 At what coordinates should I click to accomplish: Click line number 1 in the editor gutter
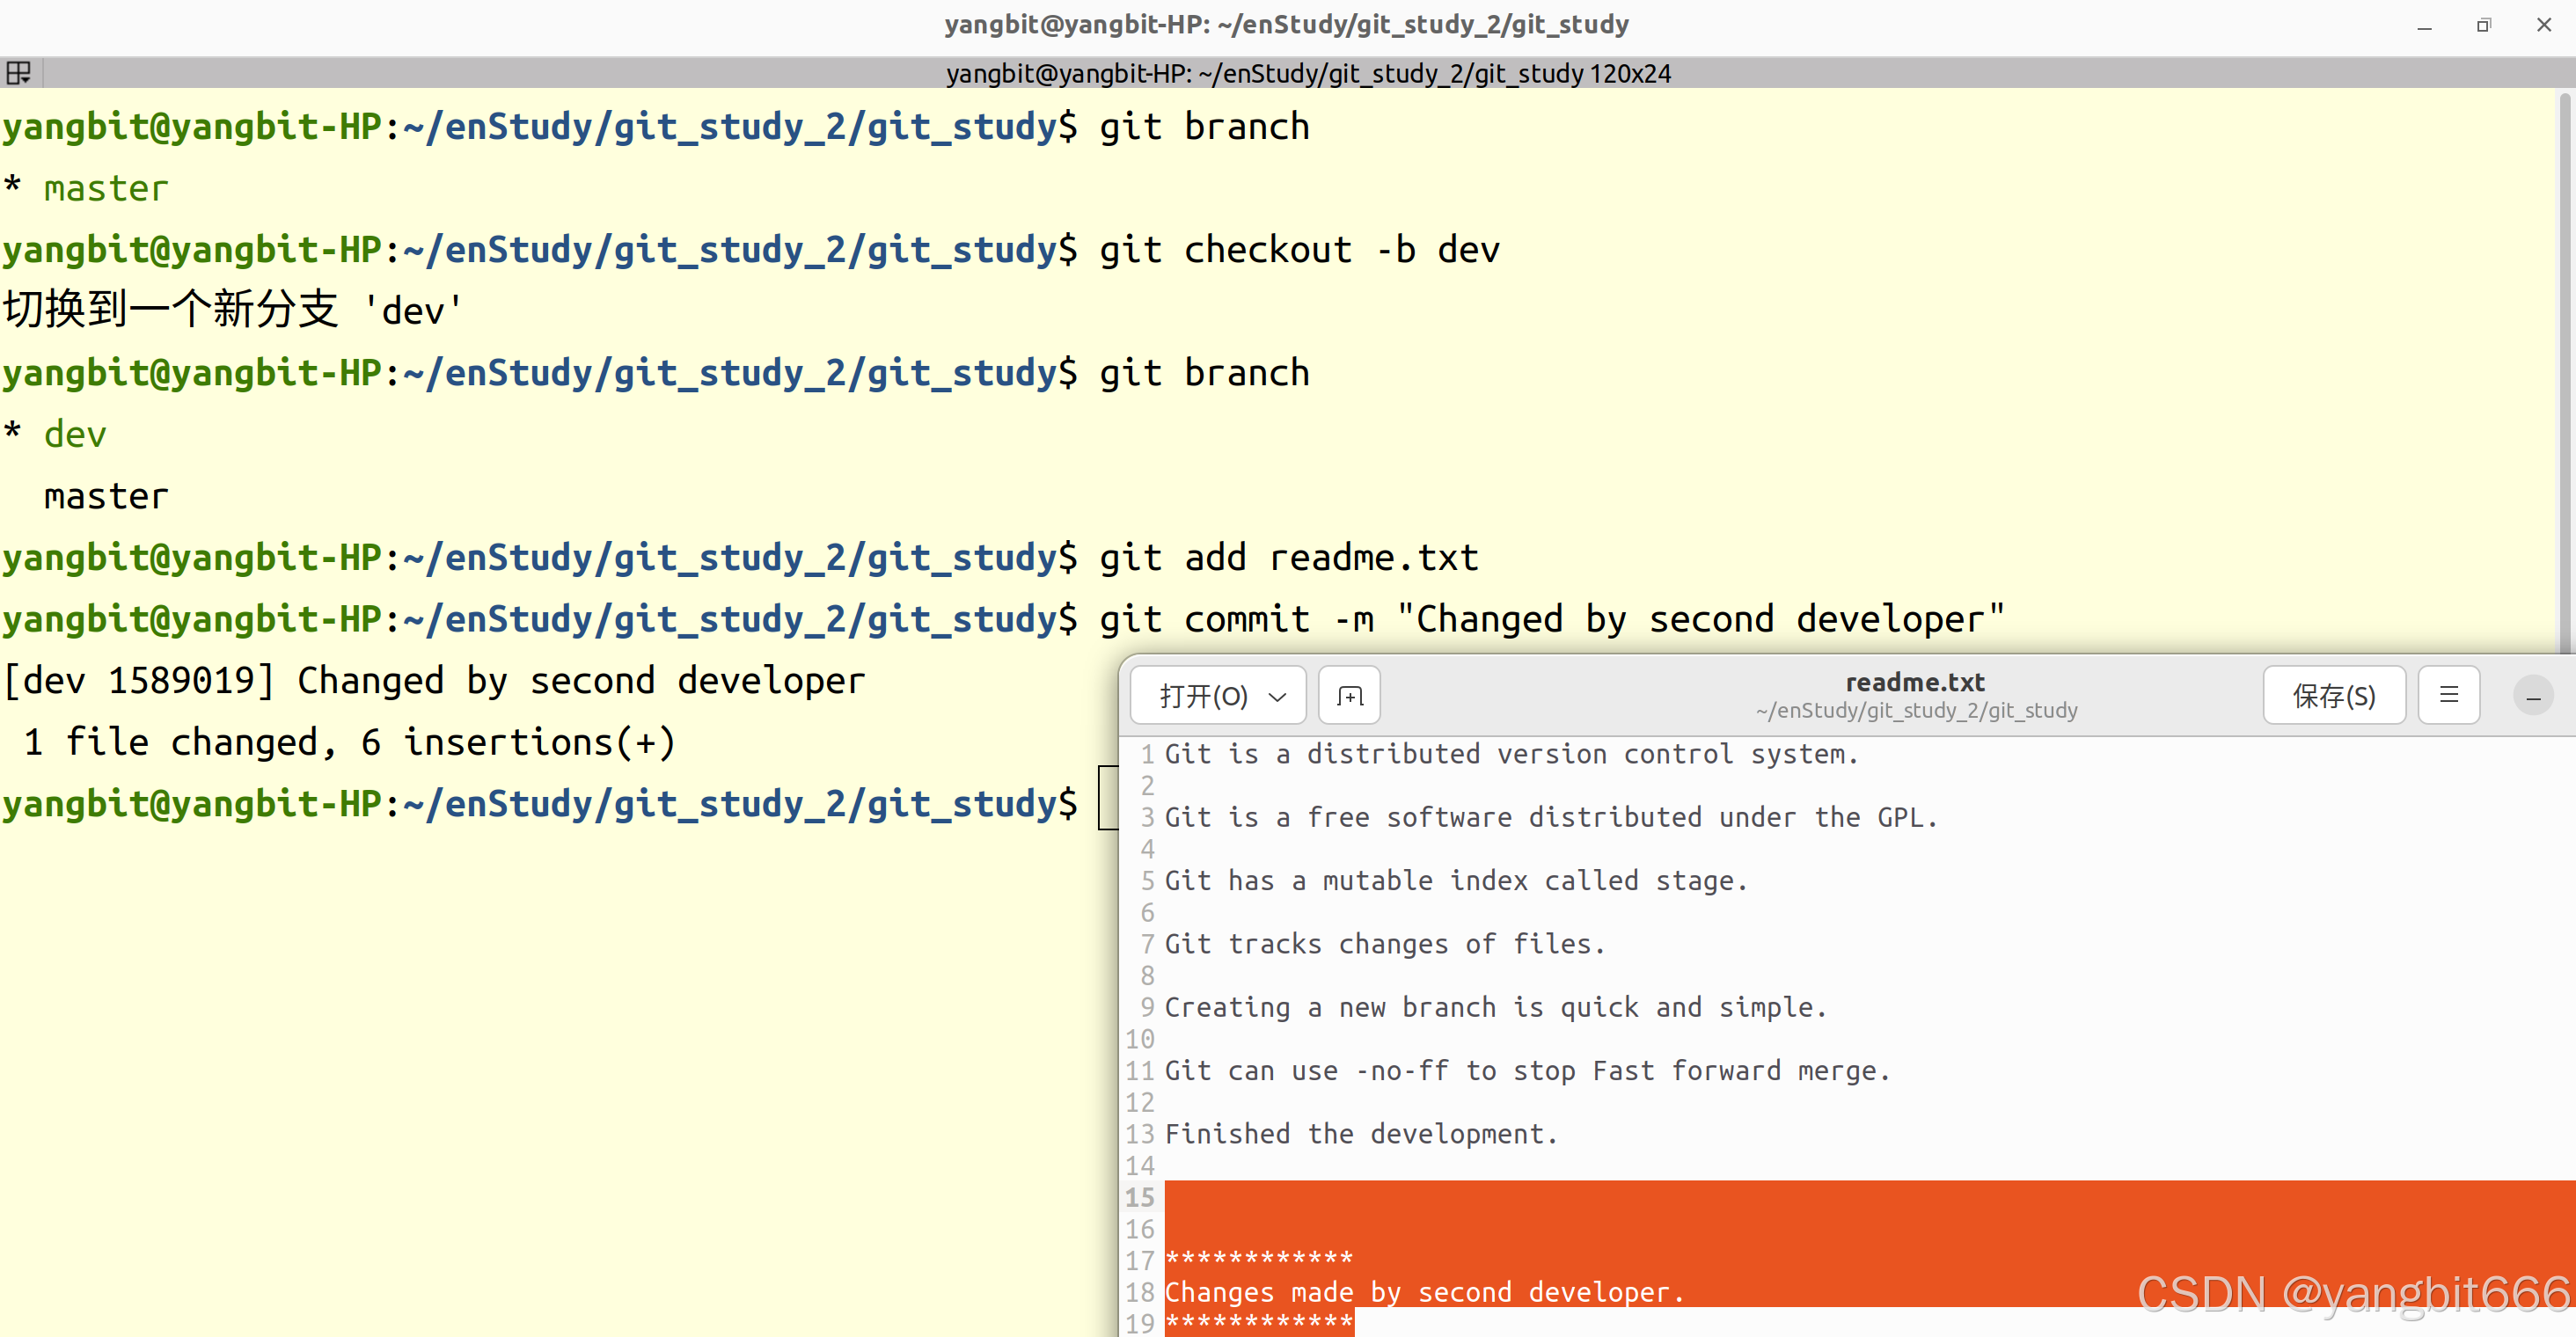tap(1147, 754)
